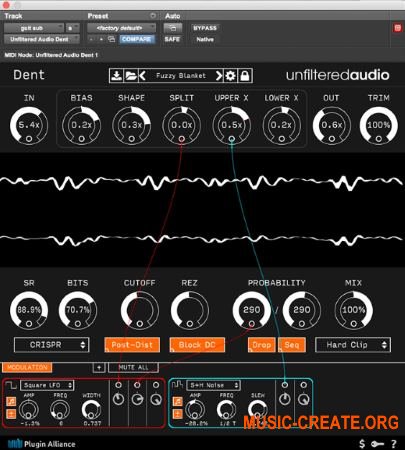Toggle Square LFO tempo sync note button
The height and width of the screenshot is (450, 405).
(x=11, y=401)
